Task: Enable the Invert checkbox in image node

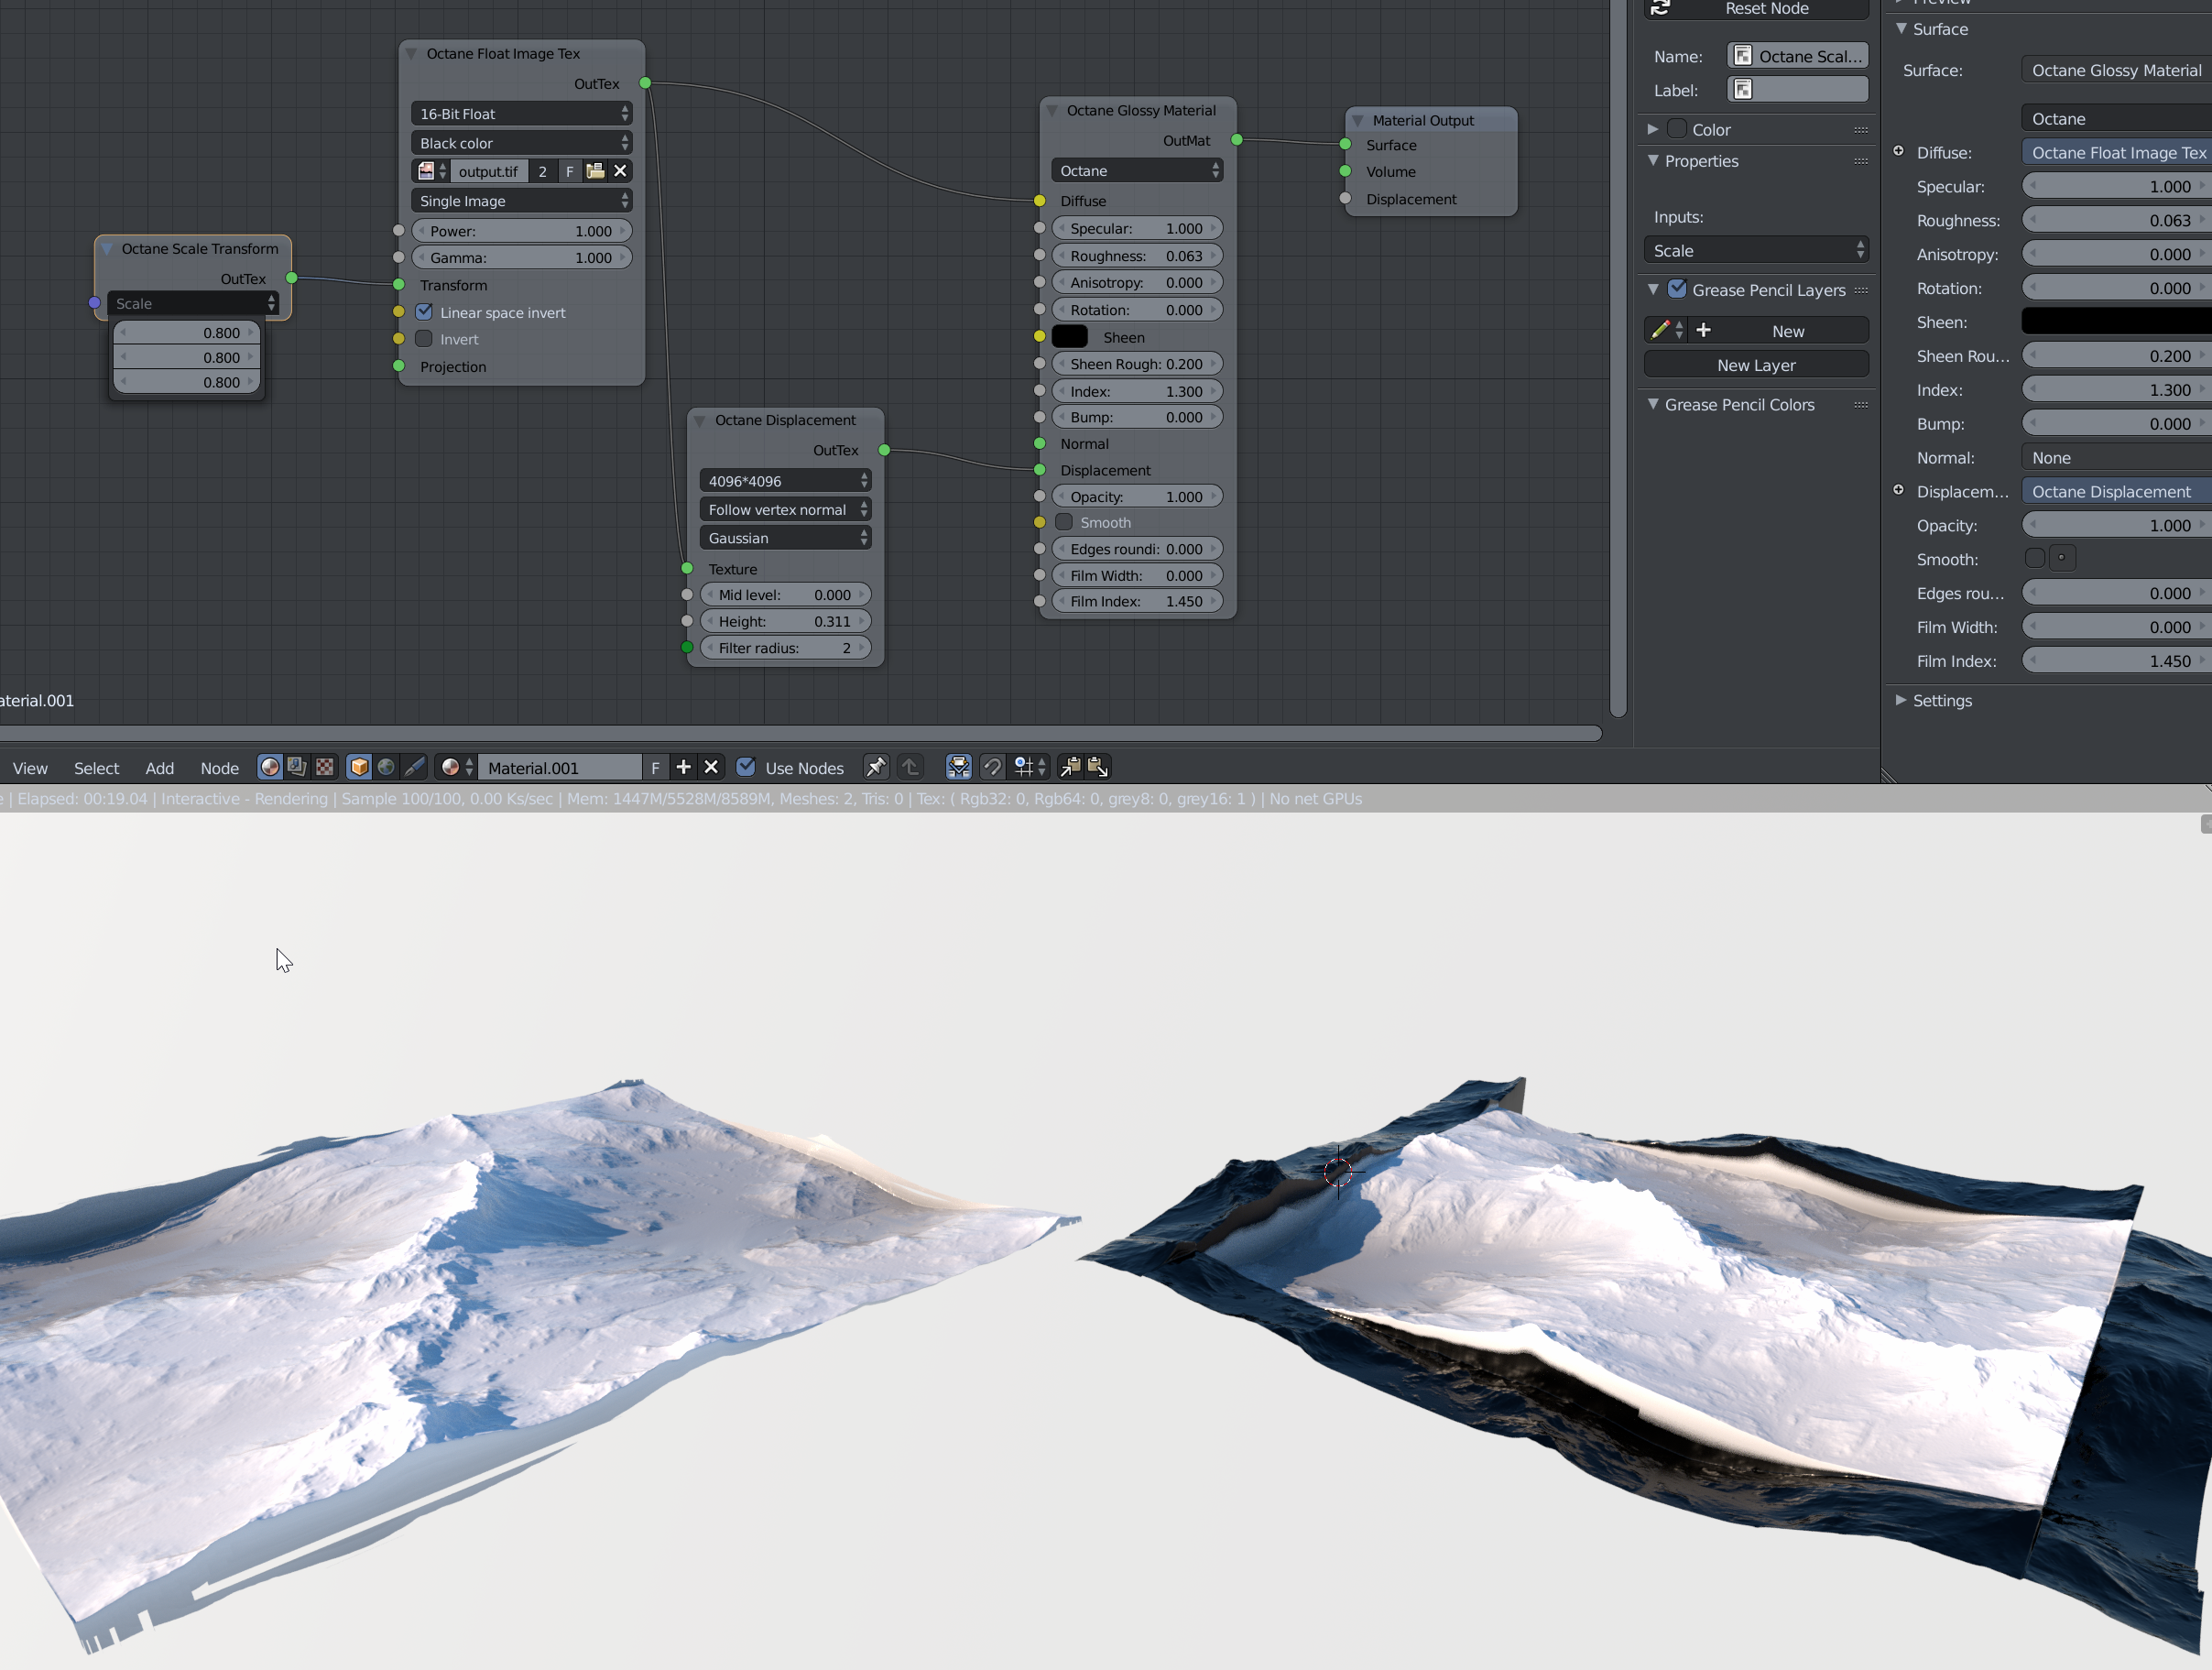Action: point(424,339)
